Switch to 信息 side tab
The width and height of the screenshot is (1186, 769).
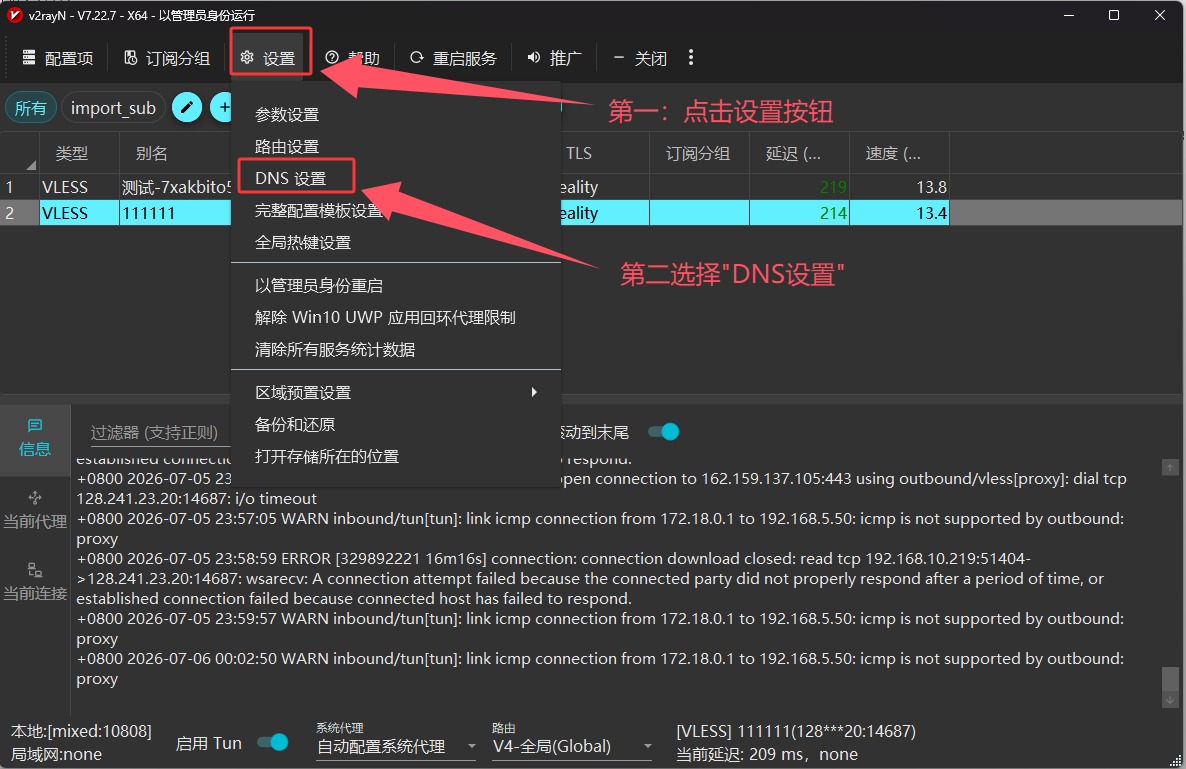coord(35,439)
